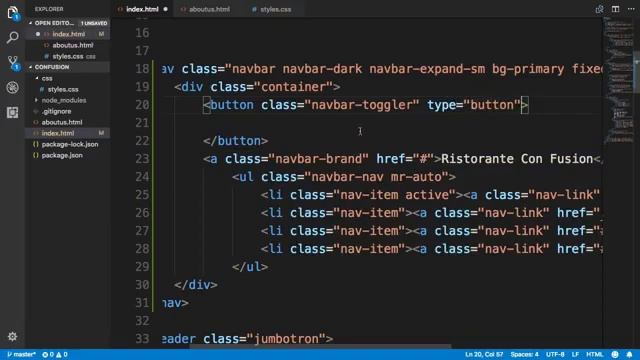Click the closing </ul> tag on line 29
The image size is (640, 360).
250,267
